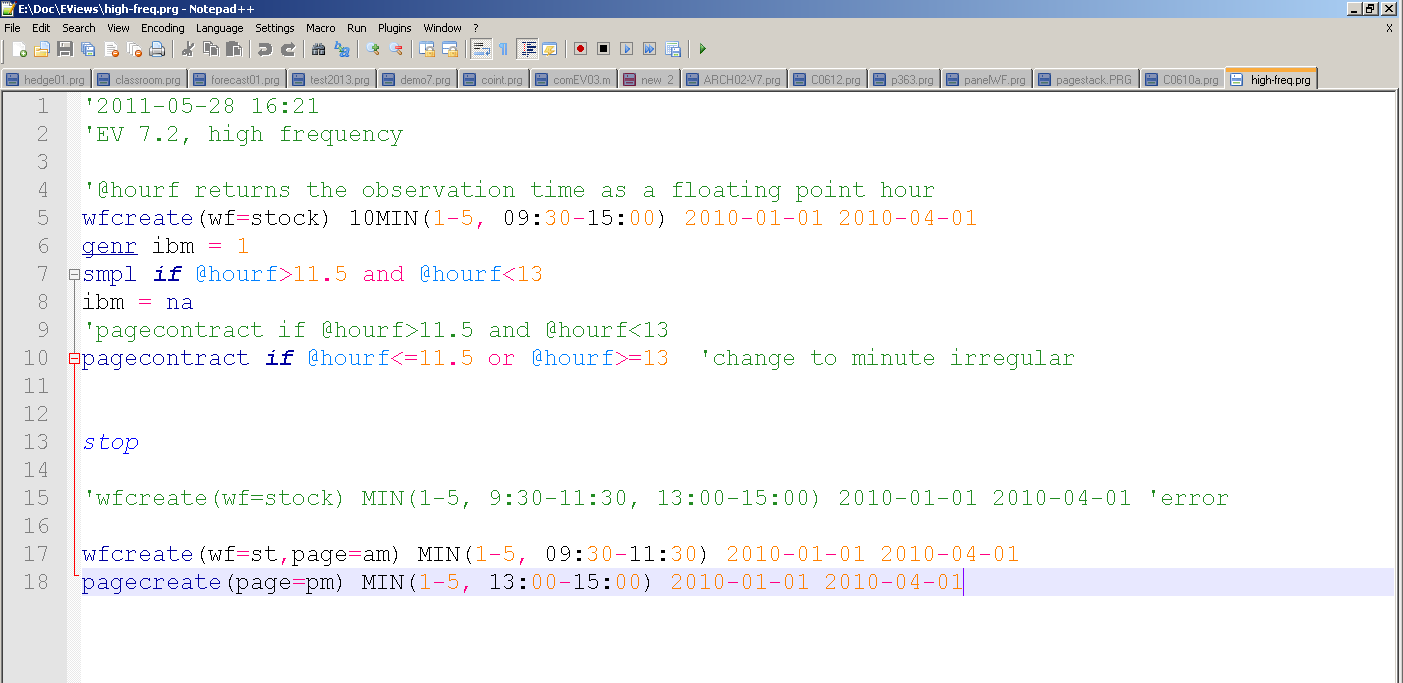
Task: Click the Zoom In magnifier icon
Action: click(x=373, y=49)
